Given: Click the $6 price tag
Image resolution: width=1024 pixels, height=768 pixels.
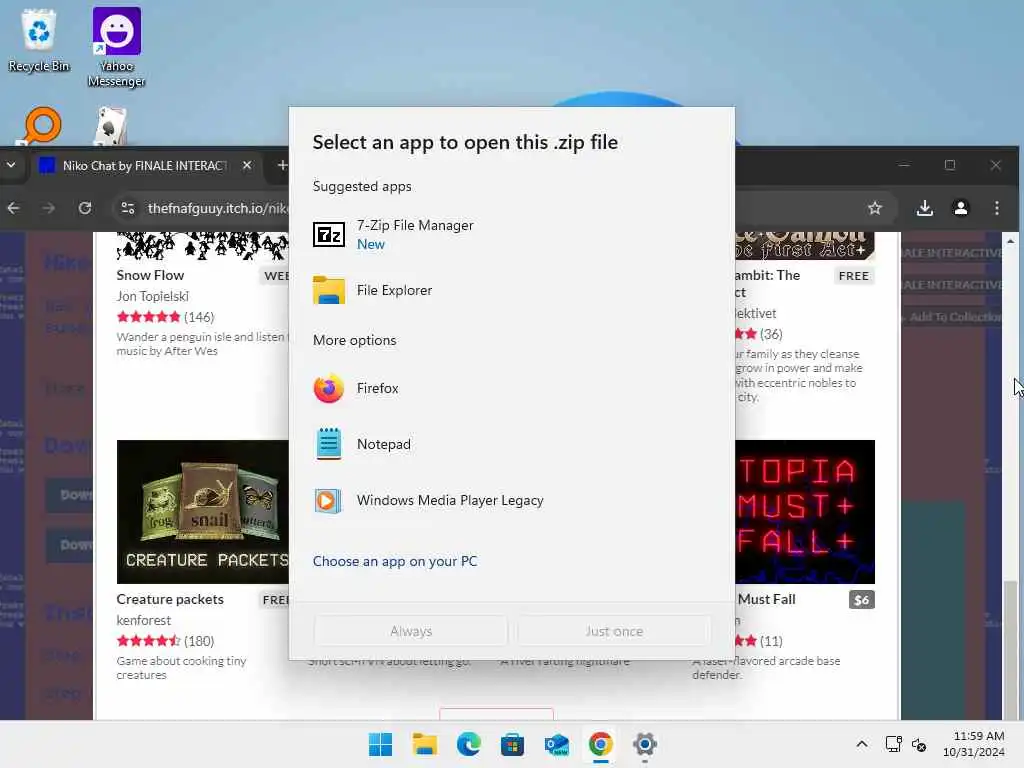Looking at the screenshot, I should click(861, 600).
